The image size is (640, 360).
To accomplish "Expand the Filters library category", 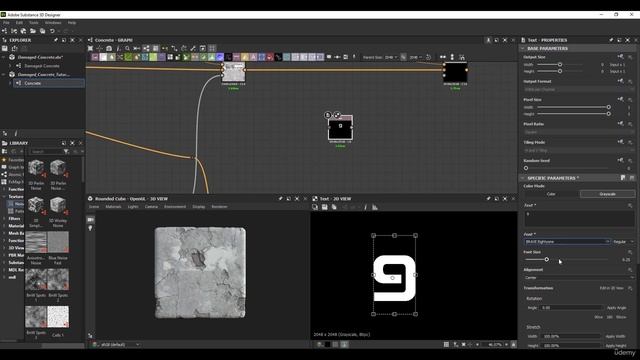I will coord(4,219).
